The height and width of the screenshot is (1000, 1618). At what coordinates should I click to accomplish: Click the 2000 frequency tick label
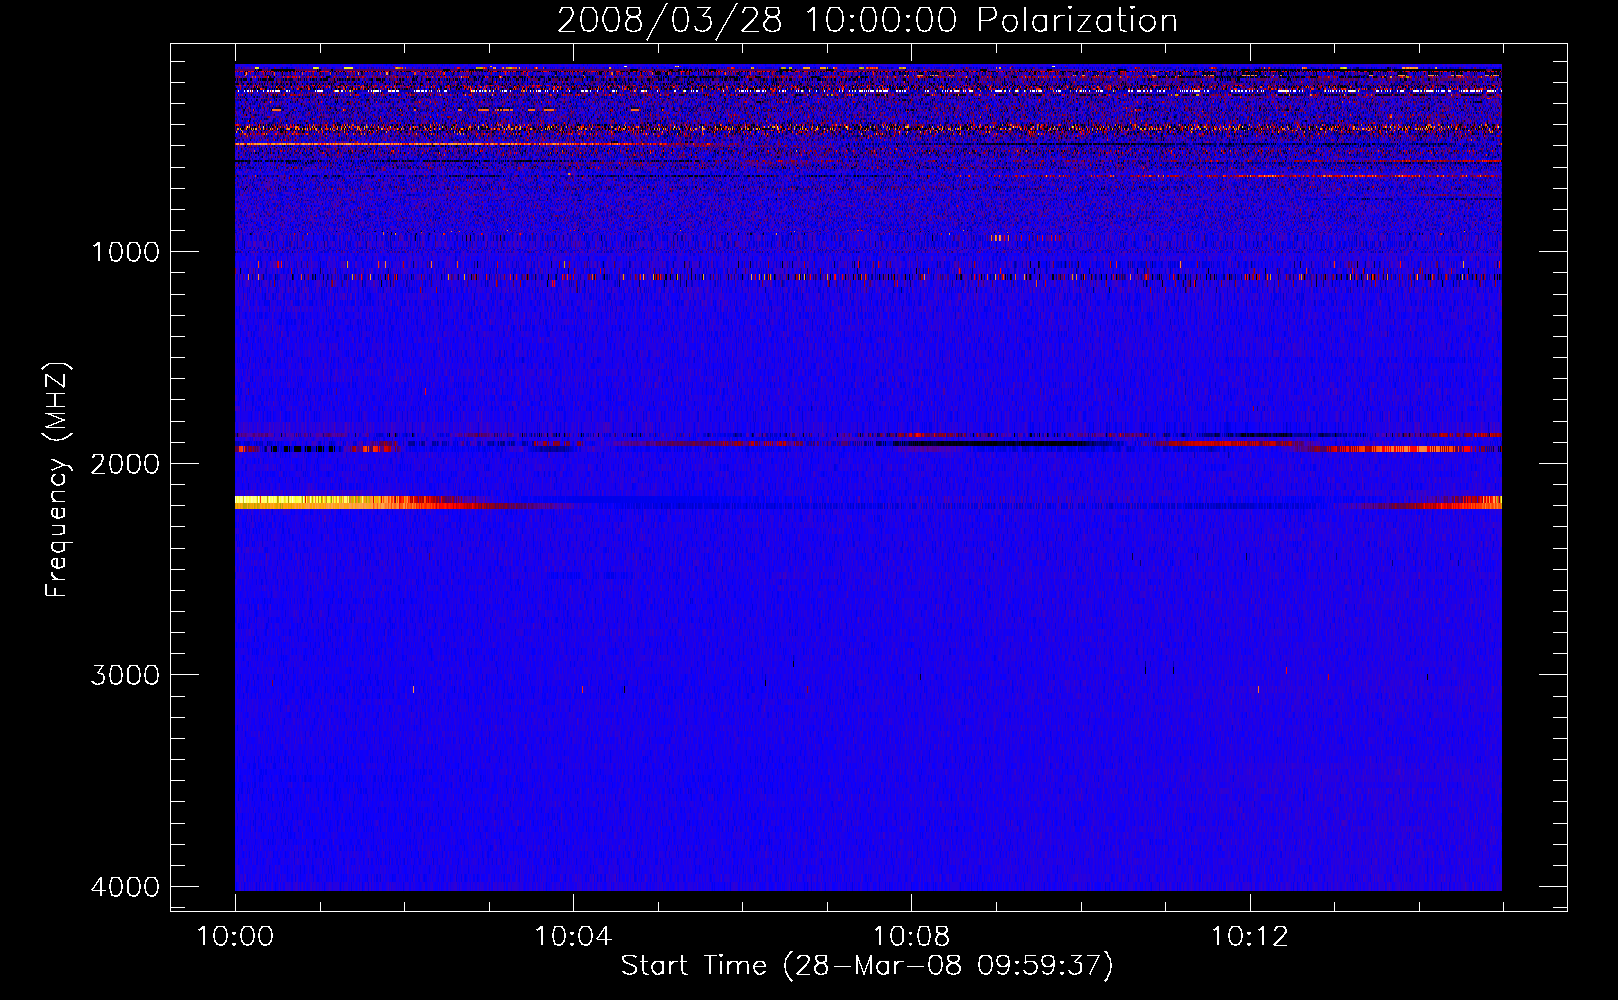125,464
